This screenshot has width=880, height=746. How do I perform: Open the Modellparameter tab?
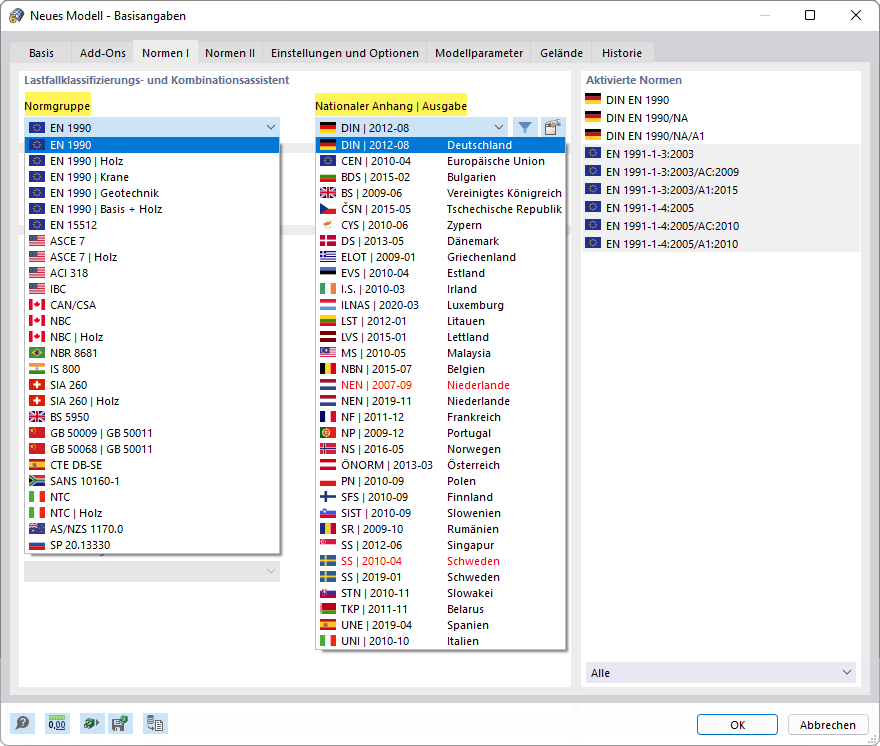tap(479, 53)
